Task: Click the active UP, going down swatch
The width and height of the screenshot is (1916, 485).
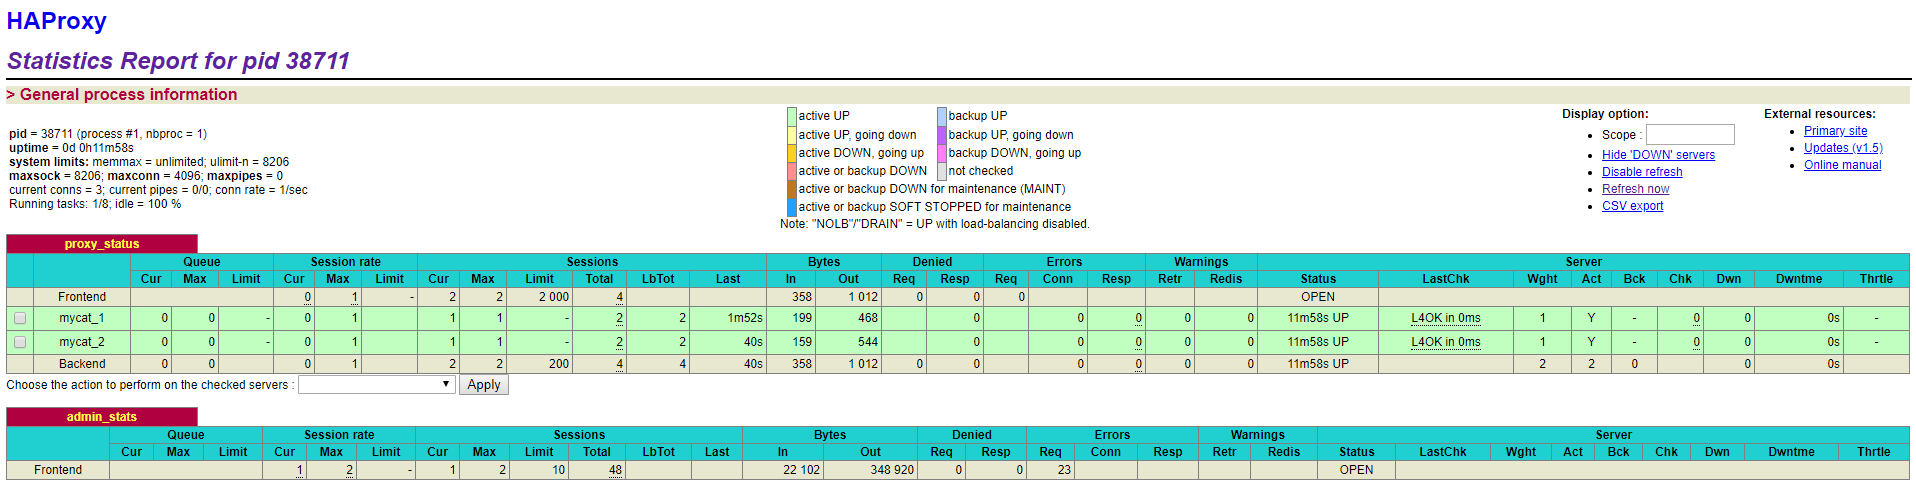Action: (x=792, y=135)
